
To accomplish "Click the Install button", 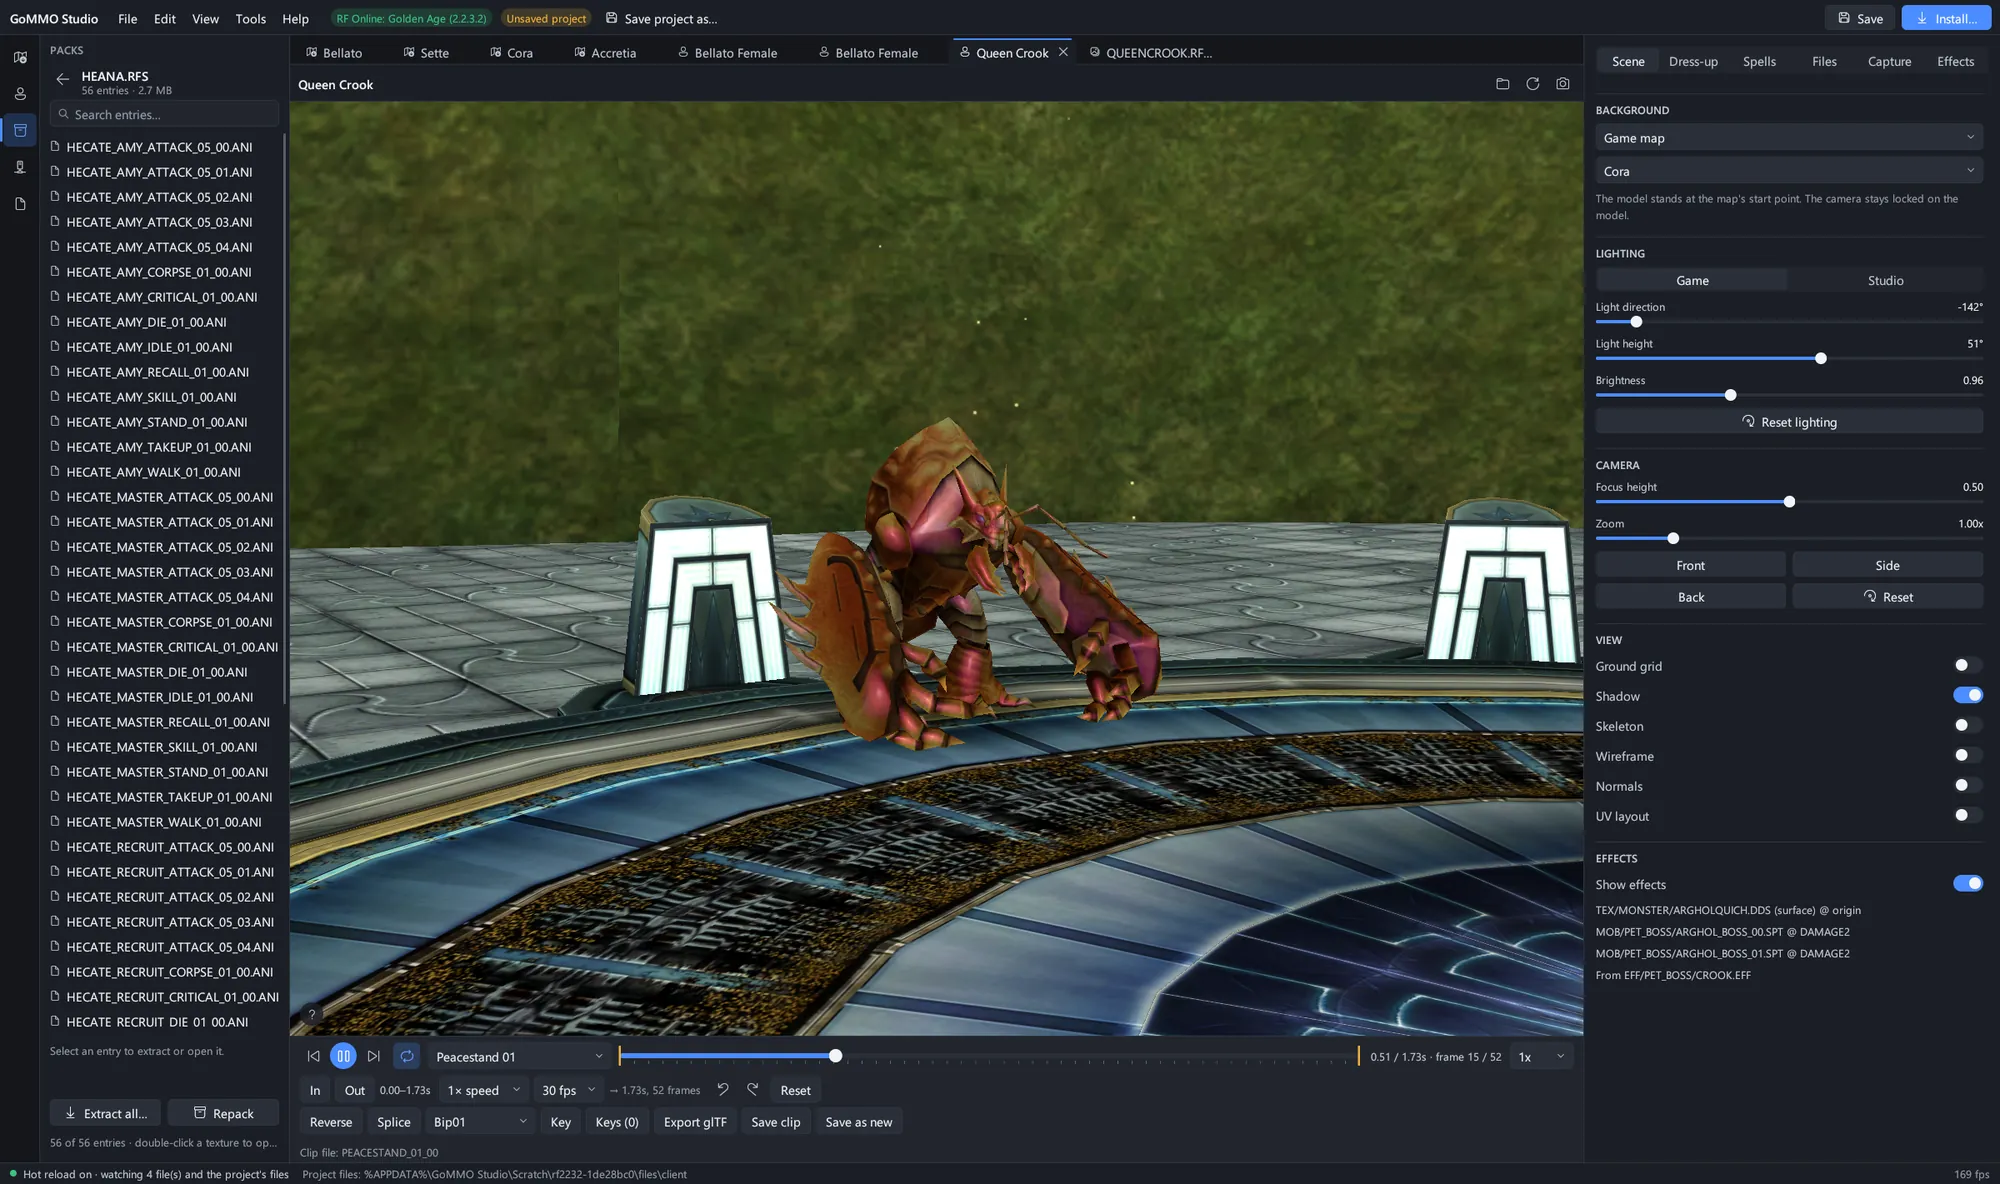I will [1946, 18].
